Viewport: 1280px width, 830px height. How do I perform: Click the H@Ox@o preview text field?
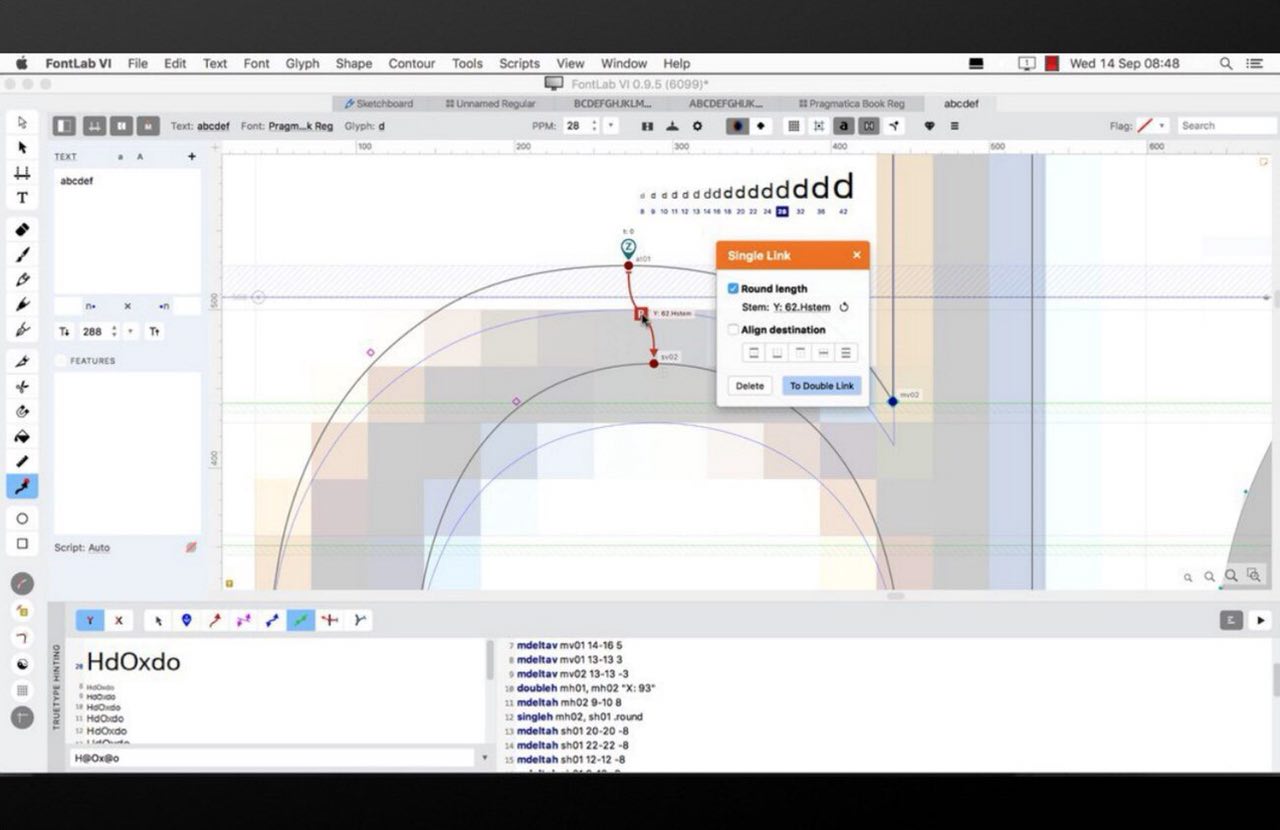coord(272,758)
